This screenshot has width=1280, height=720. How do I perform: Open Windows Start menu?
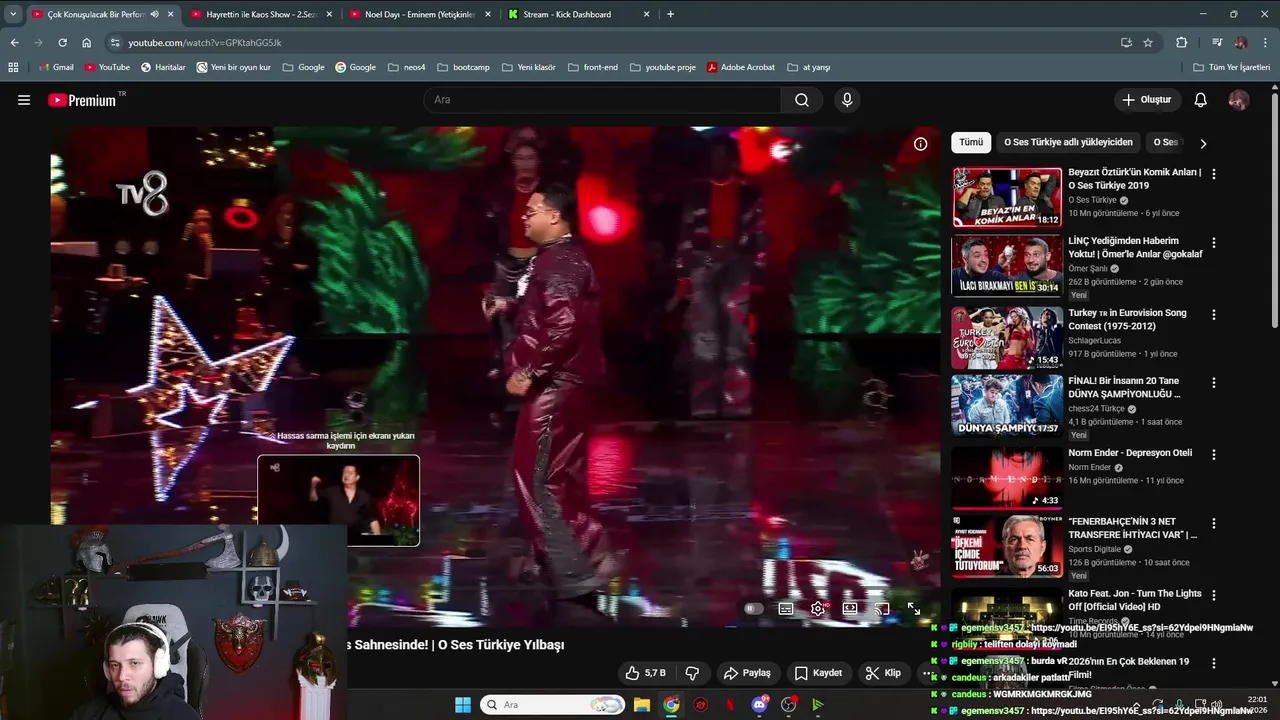[x=463, y=705]
